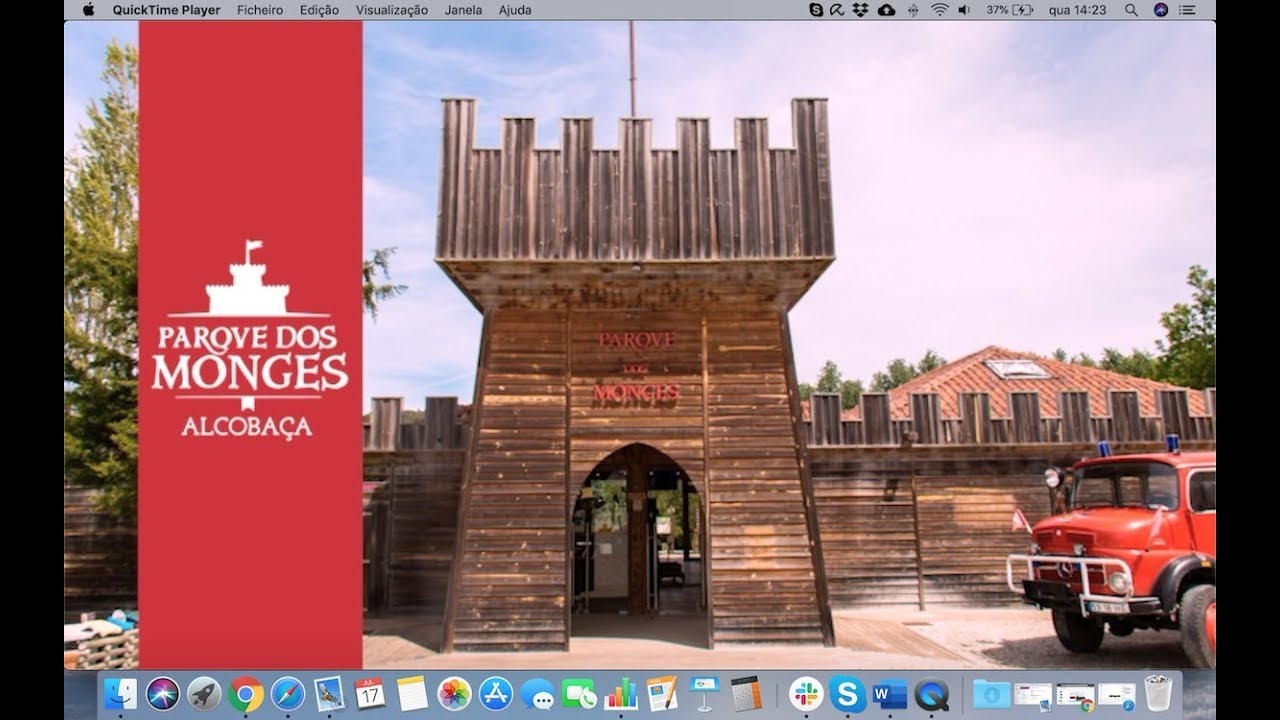Screen dimensions: 1280x720
Task: Open Finder from the Dock
Action: (x=120, y=693)
